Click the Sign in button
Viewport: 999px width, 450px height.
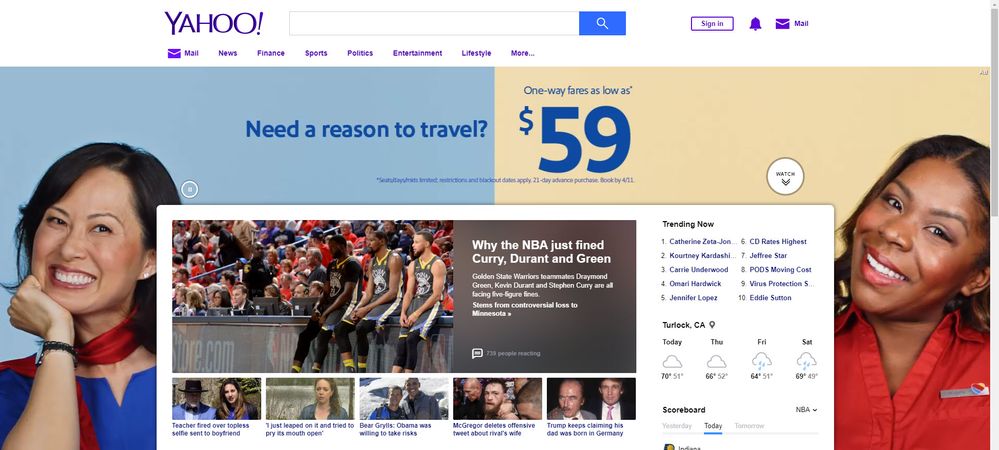(712, 24)
